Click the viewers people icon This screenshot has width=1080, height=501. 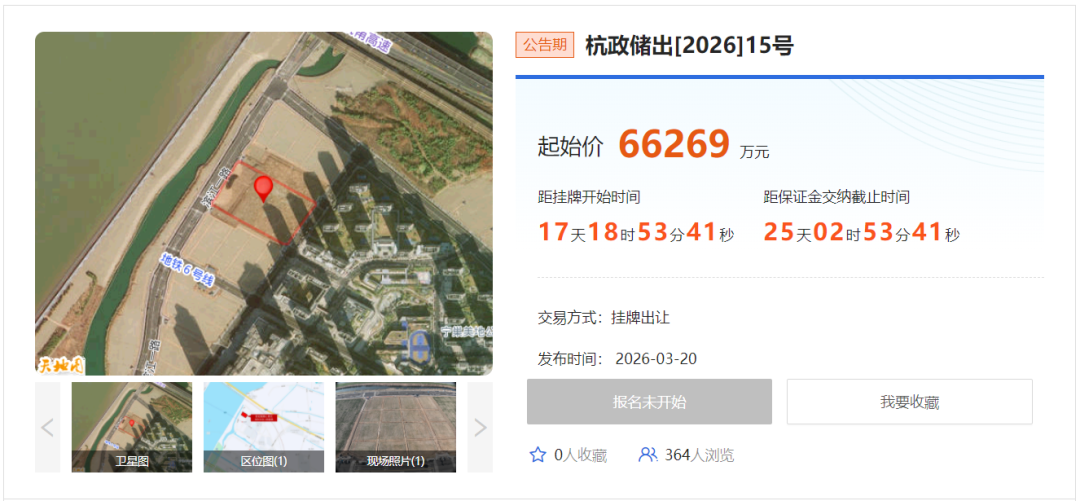tap(647, 455)
